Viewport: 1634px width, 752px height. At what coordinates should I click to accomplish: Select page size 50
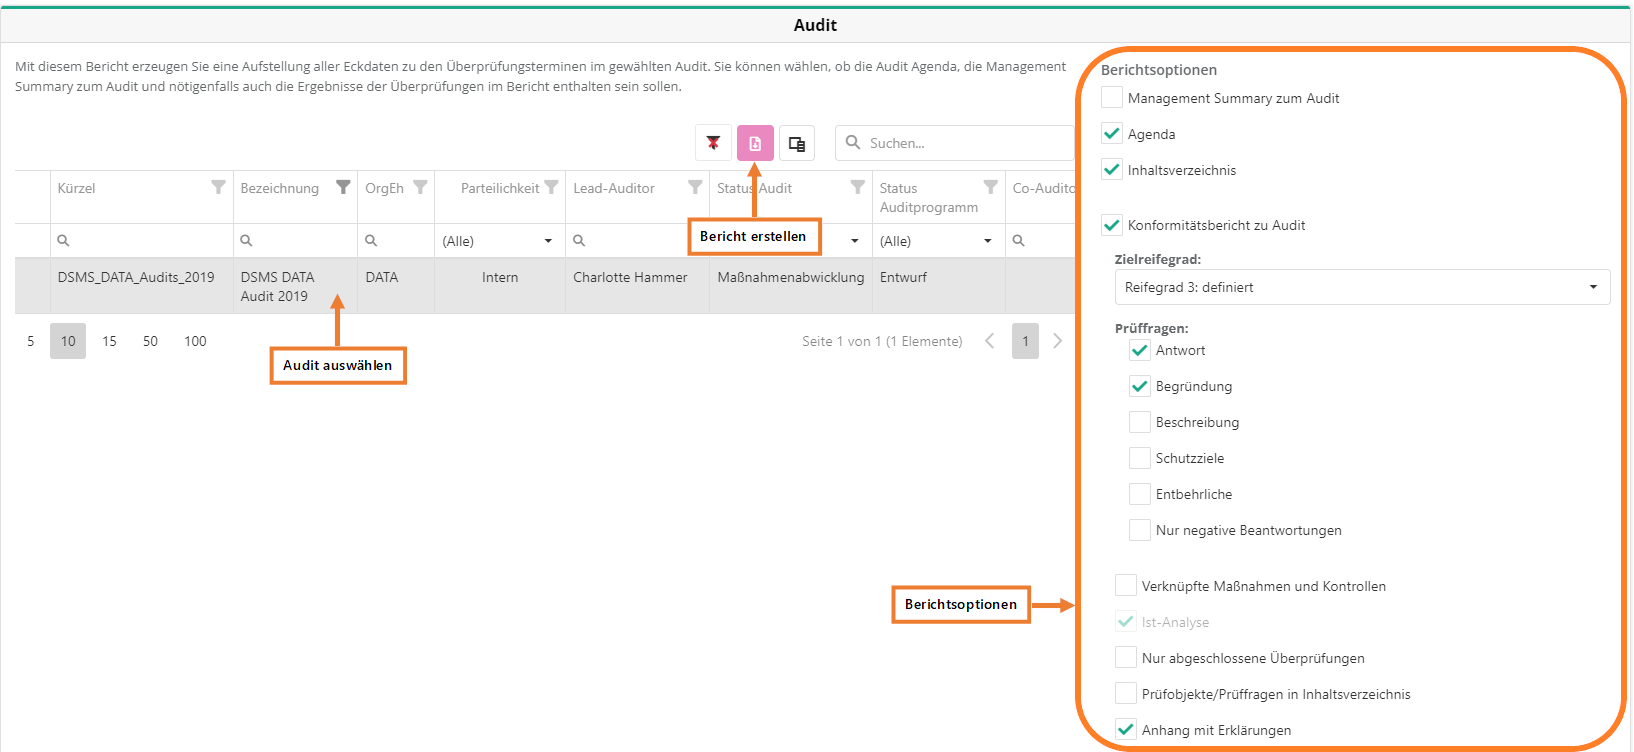pyautogui.click(x=150, y=341)
